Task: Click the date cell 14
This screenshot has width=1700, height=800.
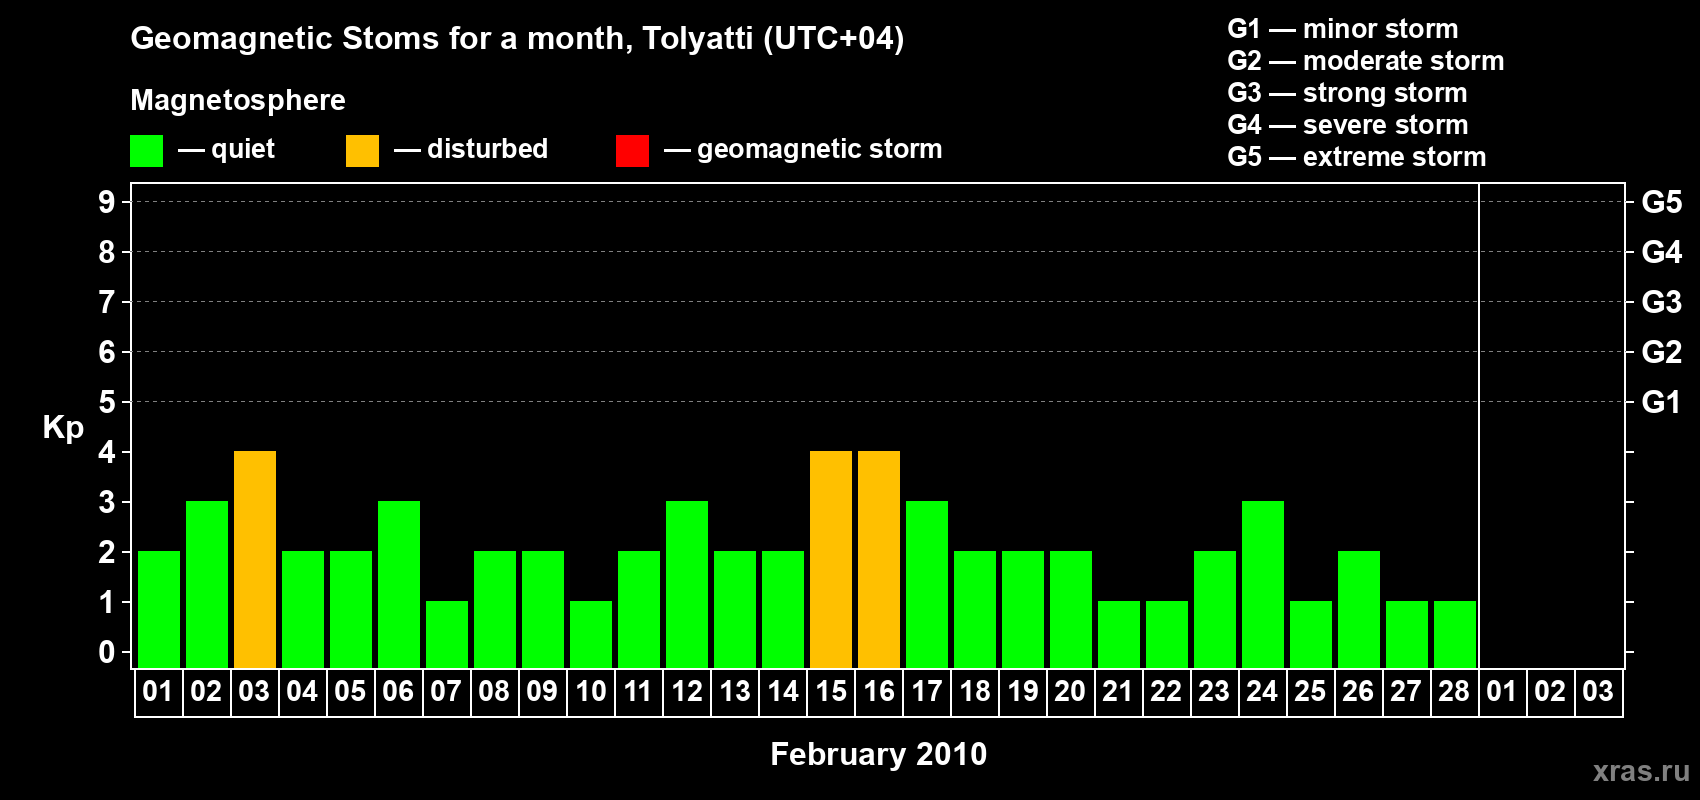Action: (783, 692)
